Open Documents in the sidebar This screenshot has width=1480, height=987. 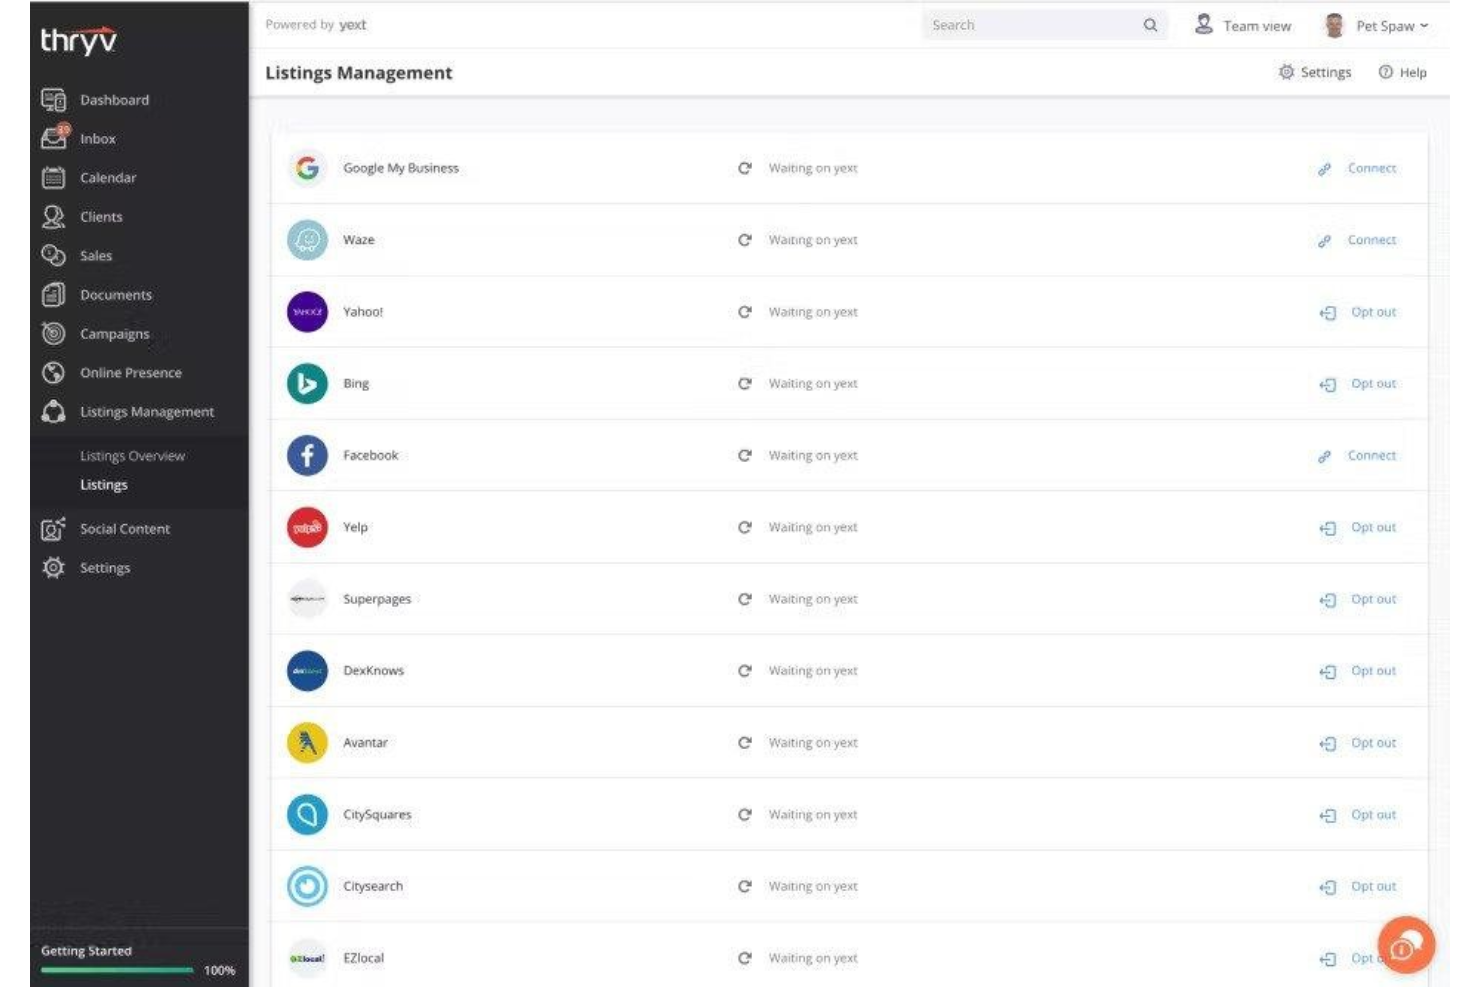(116, 295)
